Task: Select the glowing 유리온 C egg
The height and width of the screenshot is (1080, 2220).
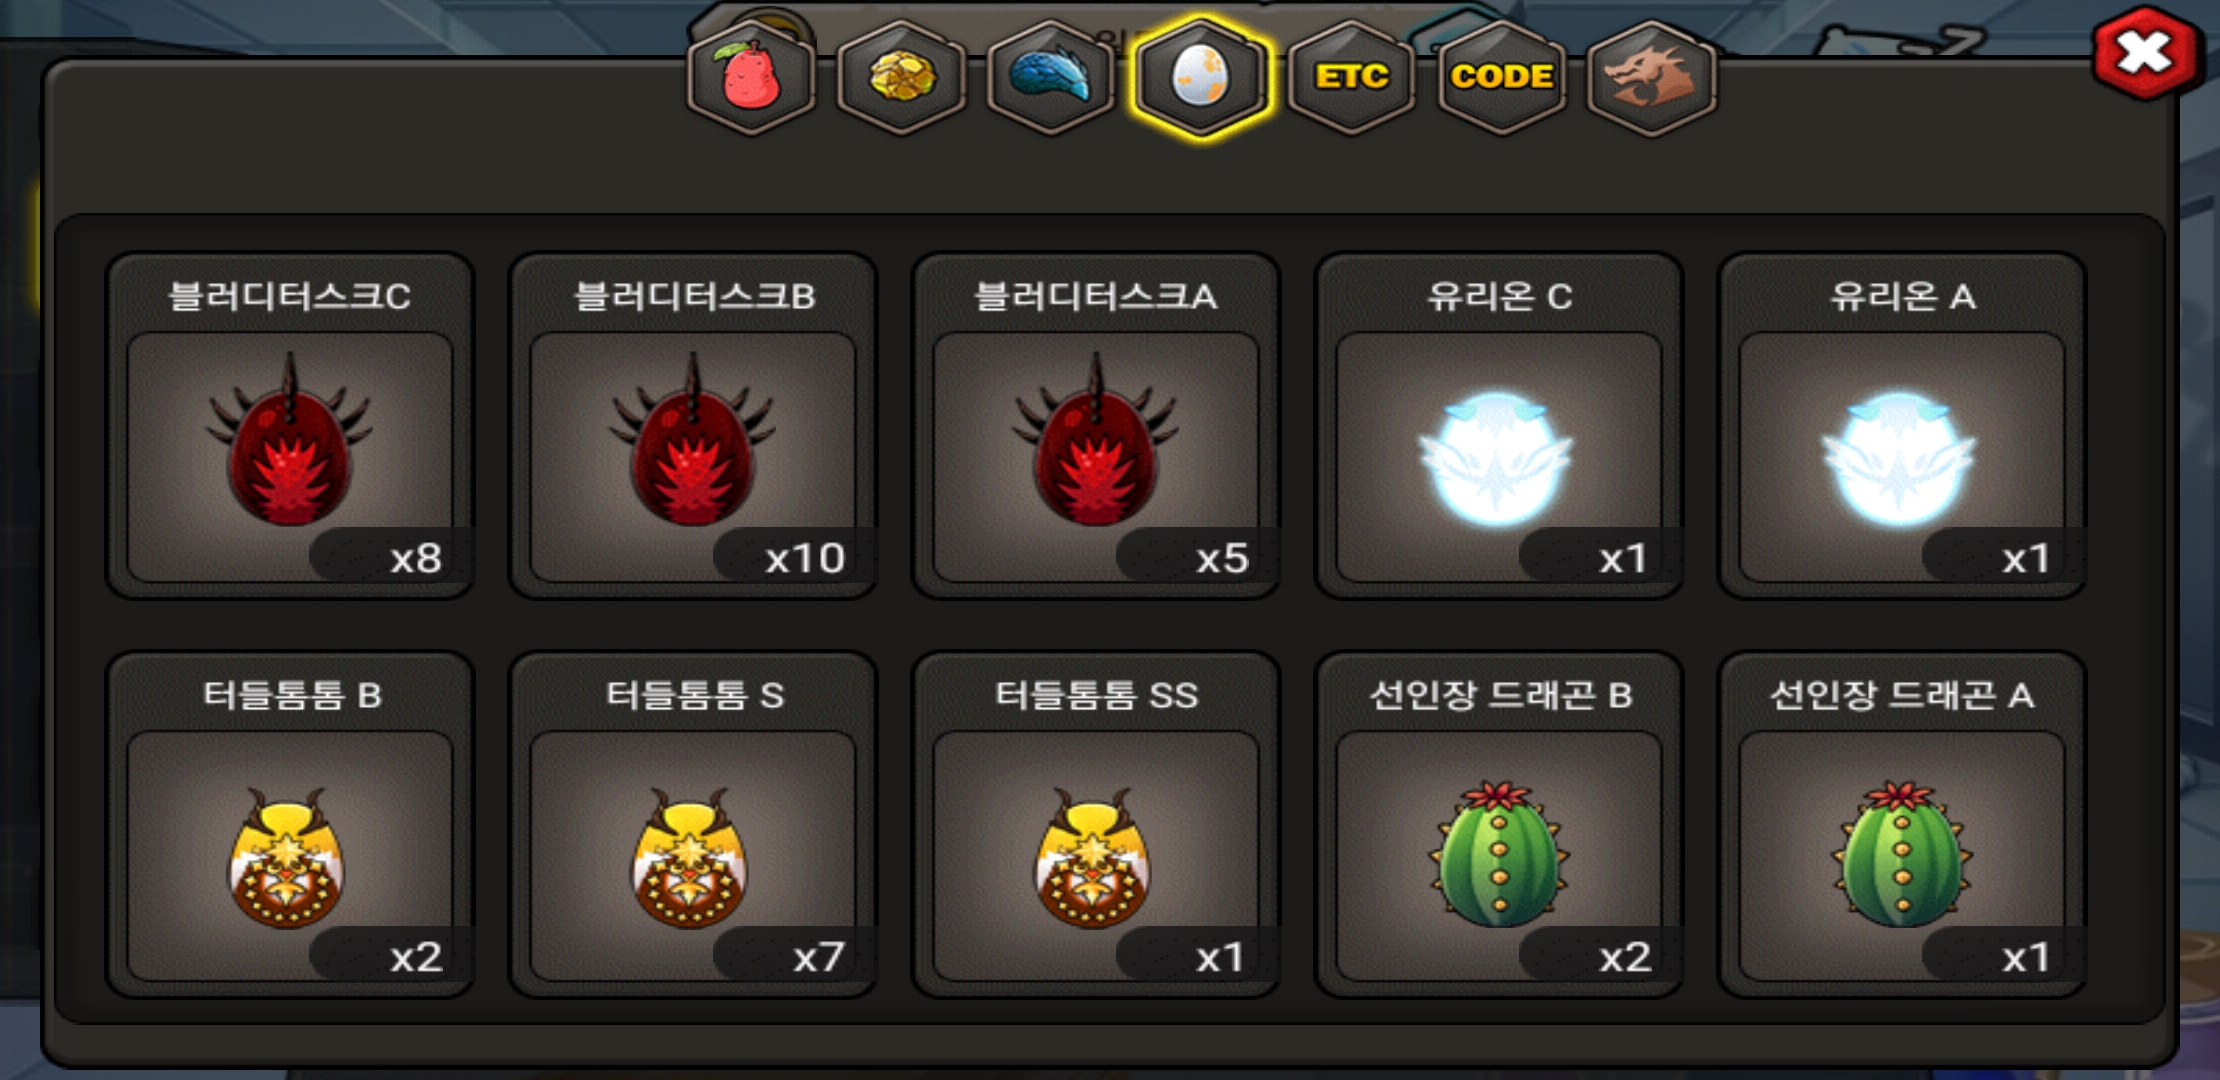Action: (1496, 458)
